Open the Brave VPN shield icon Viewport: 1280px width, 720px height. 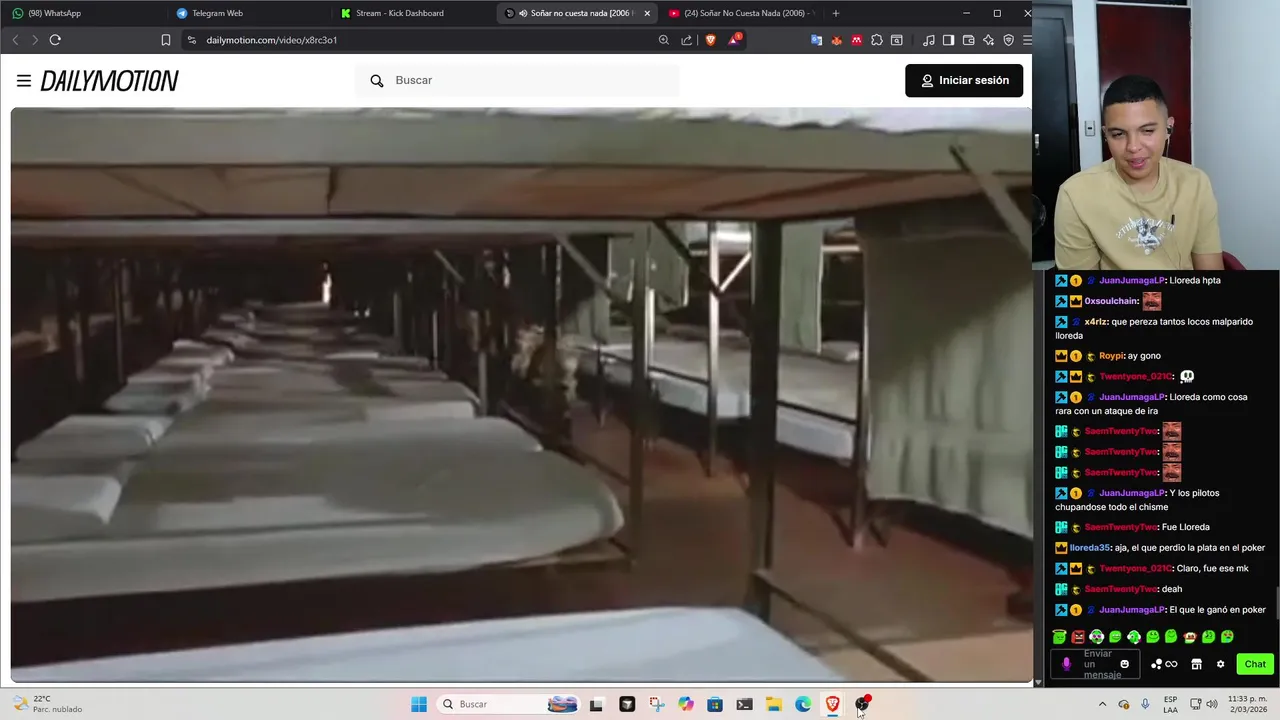[x=1009, y=40]
